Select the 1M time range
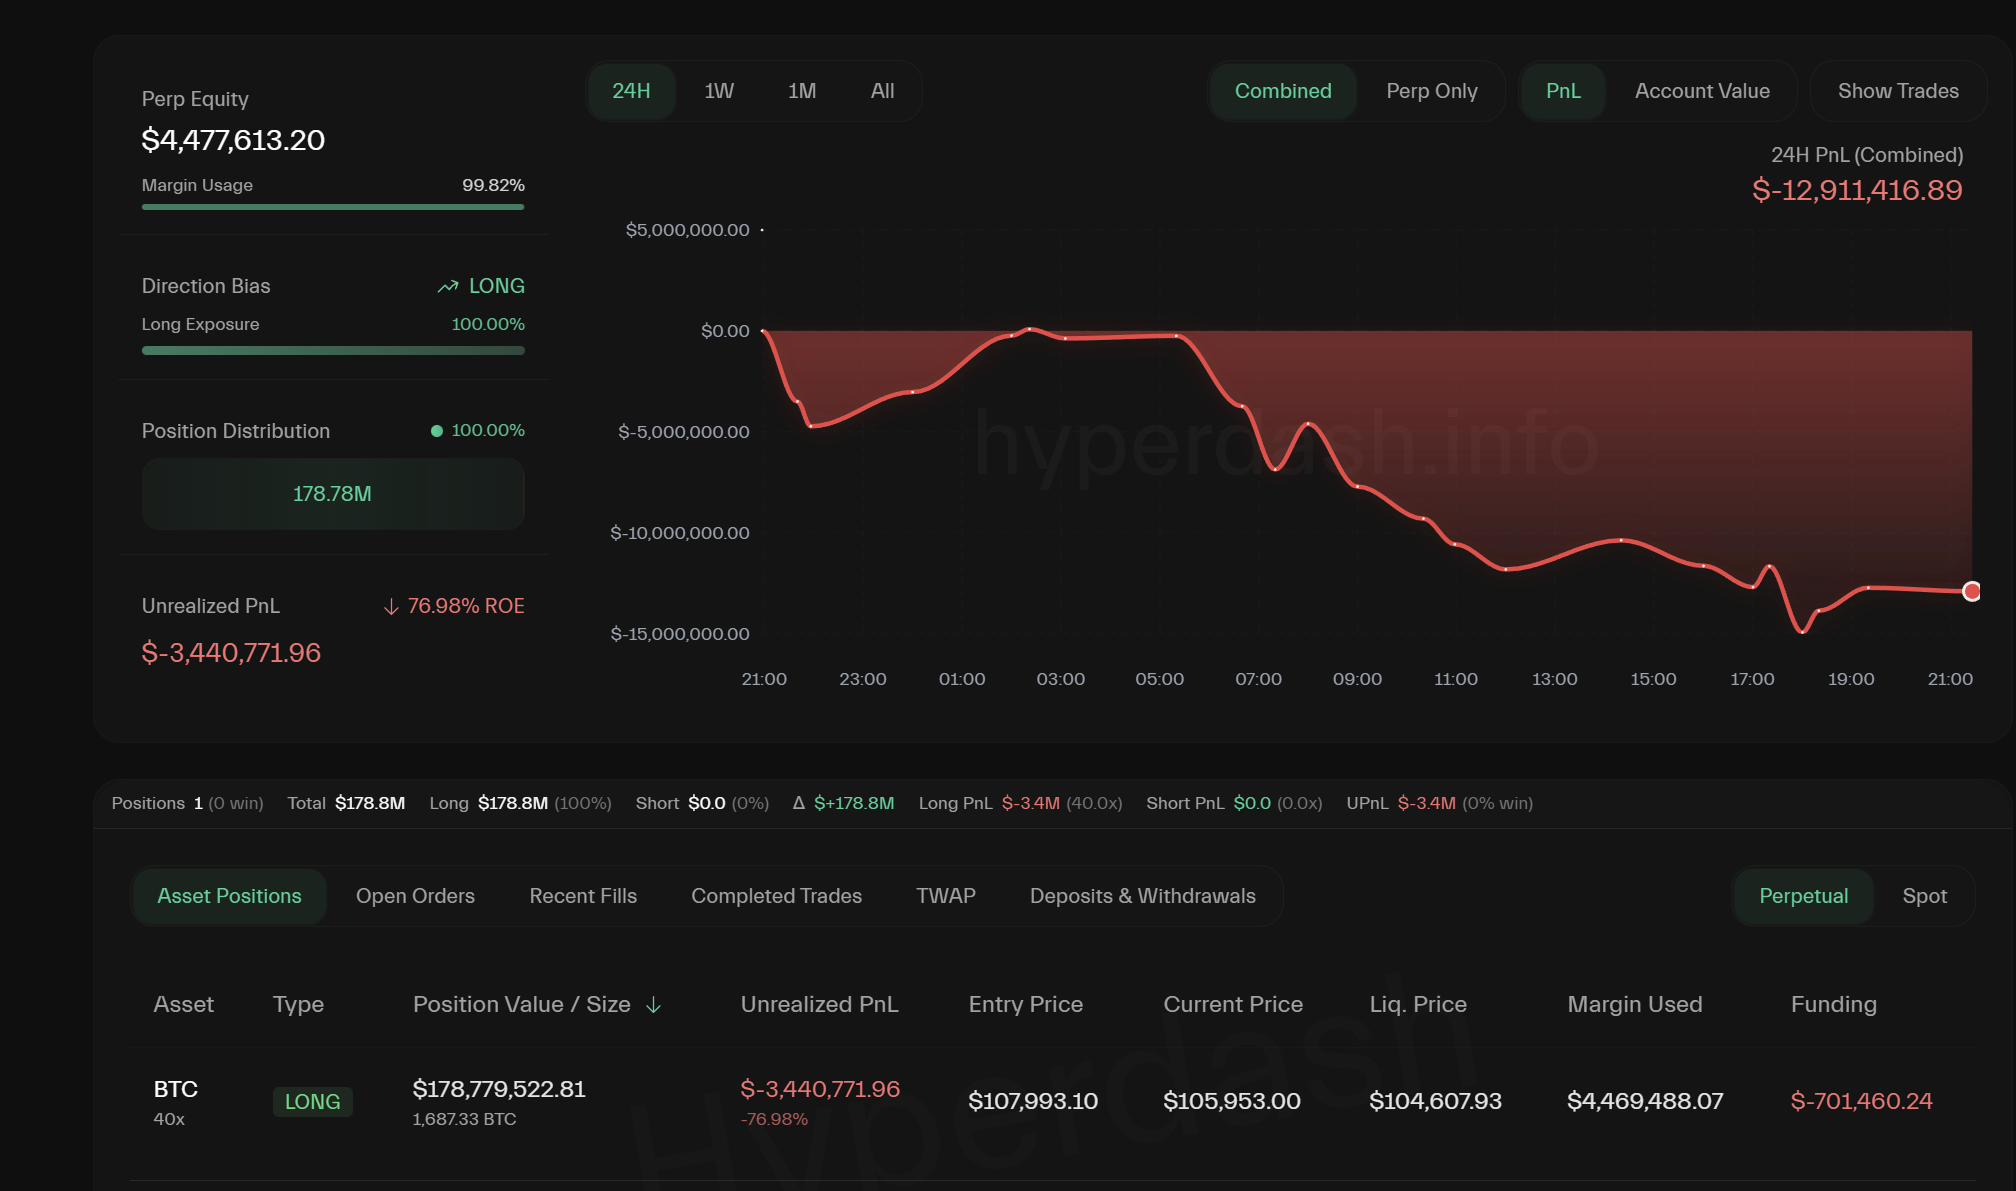The image size is (2016, 1191). point(801,91)
